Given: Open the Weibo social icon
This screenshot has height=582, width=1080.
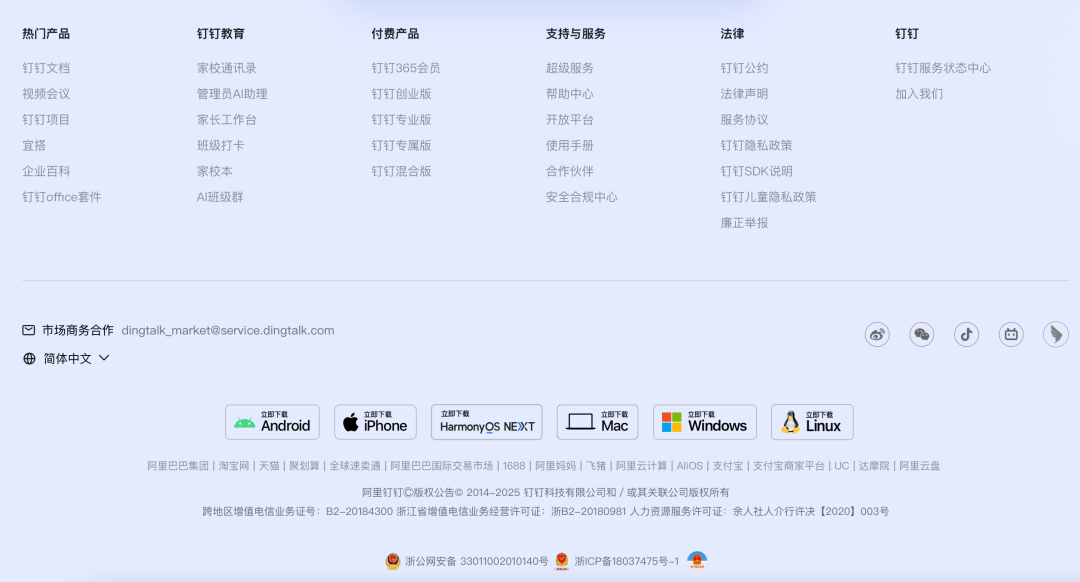Looking at the screenshot, I should pyautogui.click(x=877, y=335).
